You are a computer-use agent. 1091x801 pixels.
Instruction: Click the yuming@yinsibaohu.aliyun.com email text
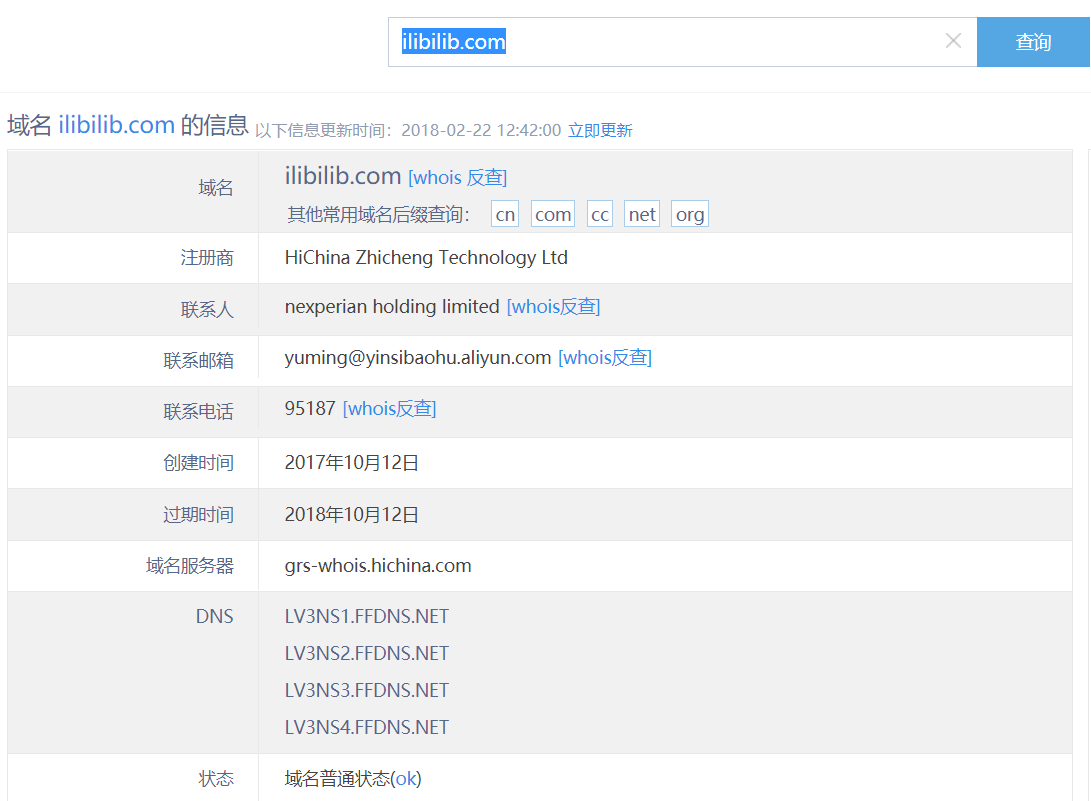point(417,358)
